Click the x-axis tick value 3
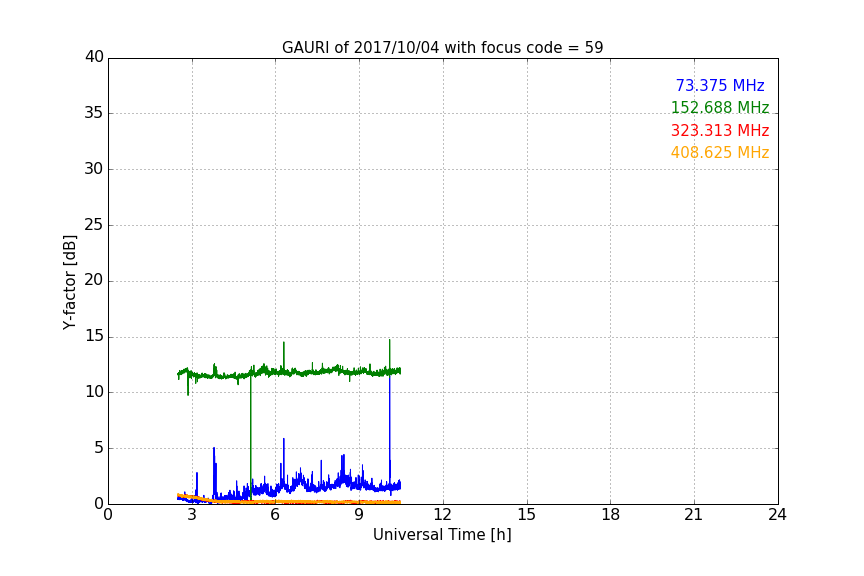 pyautogui.click(x=192, y=515)
